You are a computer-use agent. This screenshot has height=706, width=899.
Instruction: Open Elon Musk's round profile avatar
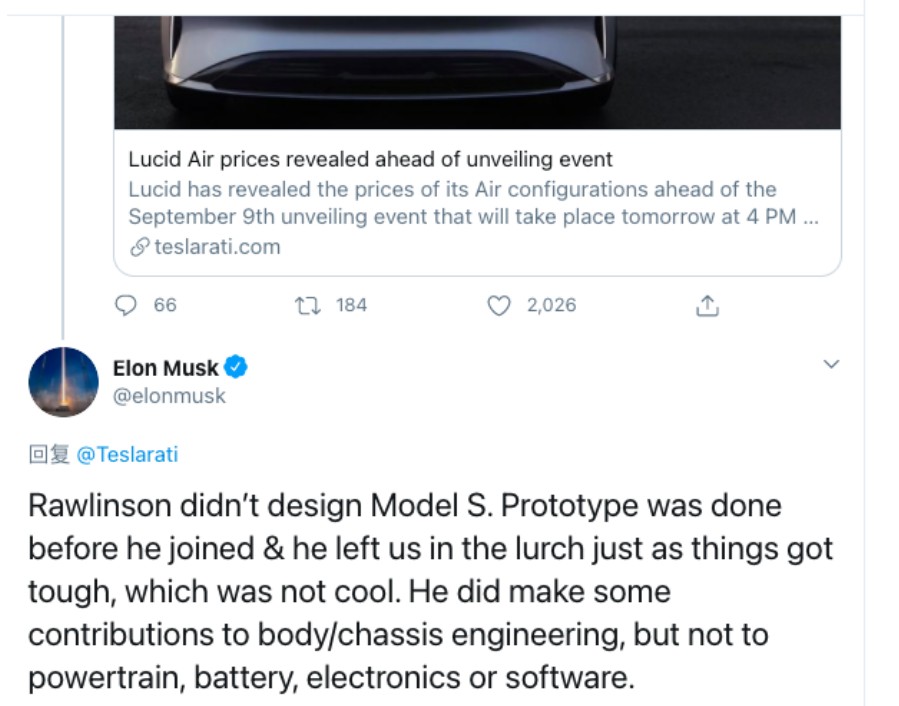click(64, 381)
